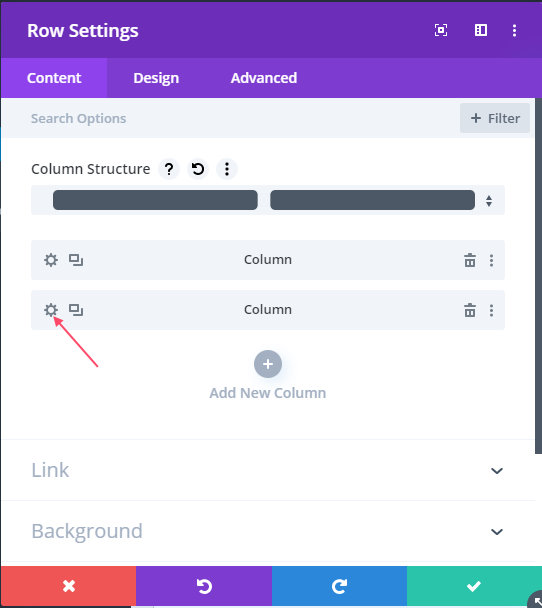Image resolution: width=542 pixels, height=608 pixels.
Task: Toggle fullscreen expand modal icon in header
Action: pyautogui.click(x=441, y=30)
